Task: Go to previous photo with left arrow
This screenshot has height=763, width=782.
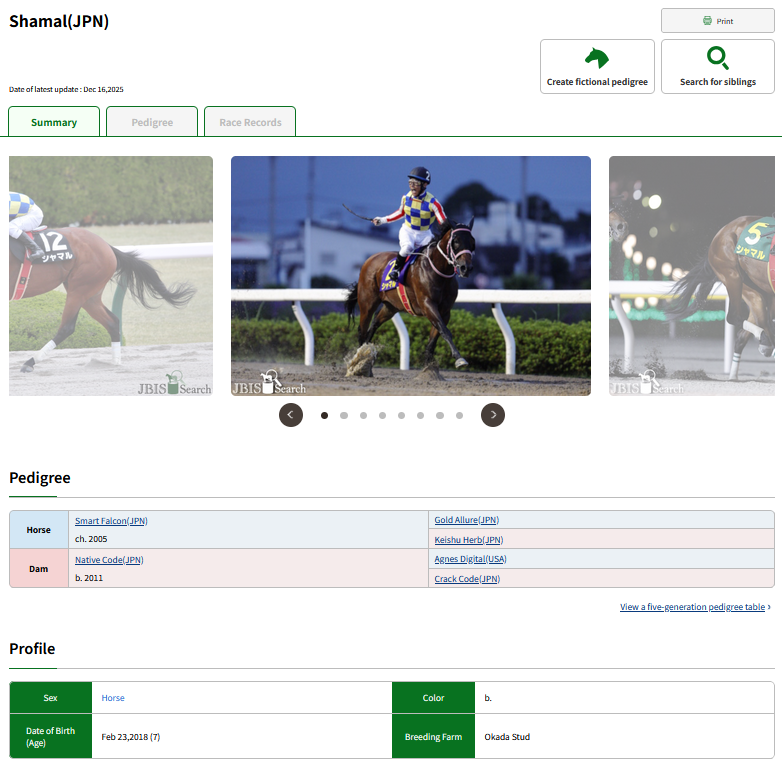Action: click(291, 415)
